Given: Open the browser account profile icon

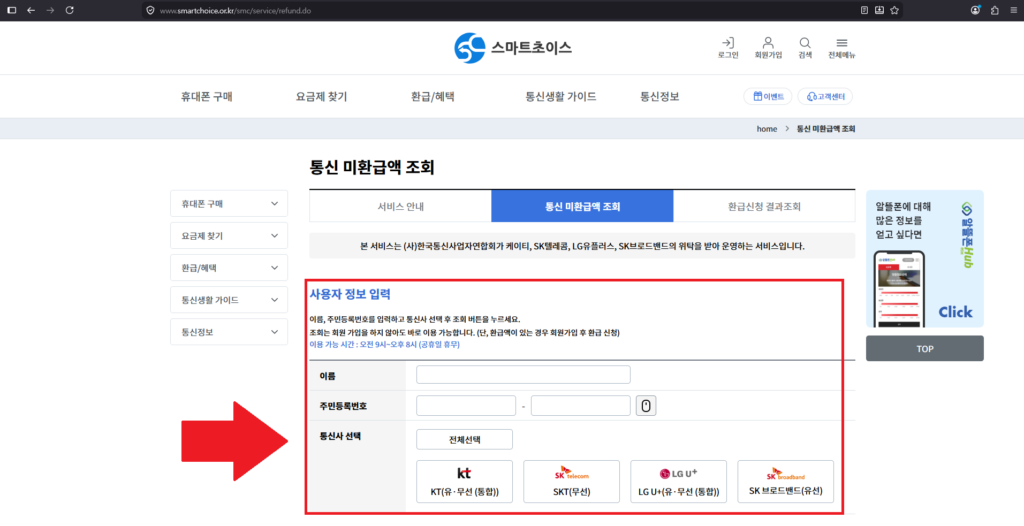Looking at the screenshot, I should [976, 10].
